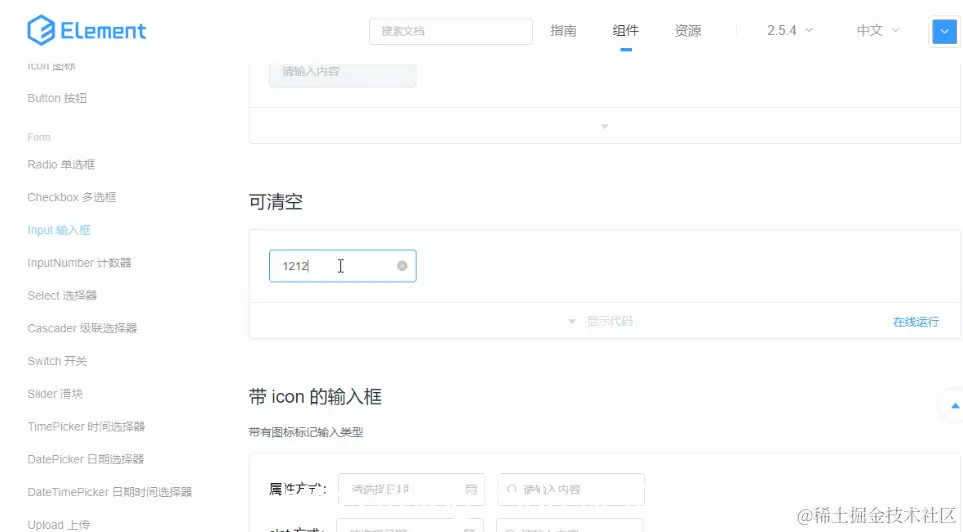Image resolution: width=963 pixels, height=532 pixels.
Task: Go to Button 按钮 in sidebar
Action: tap(57, 98)
